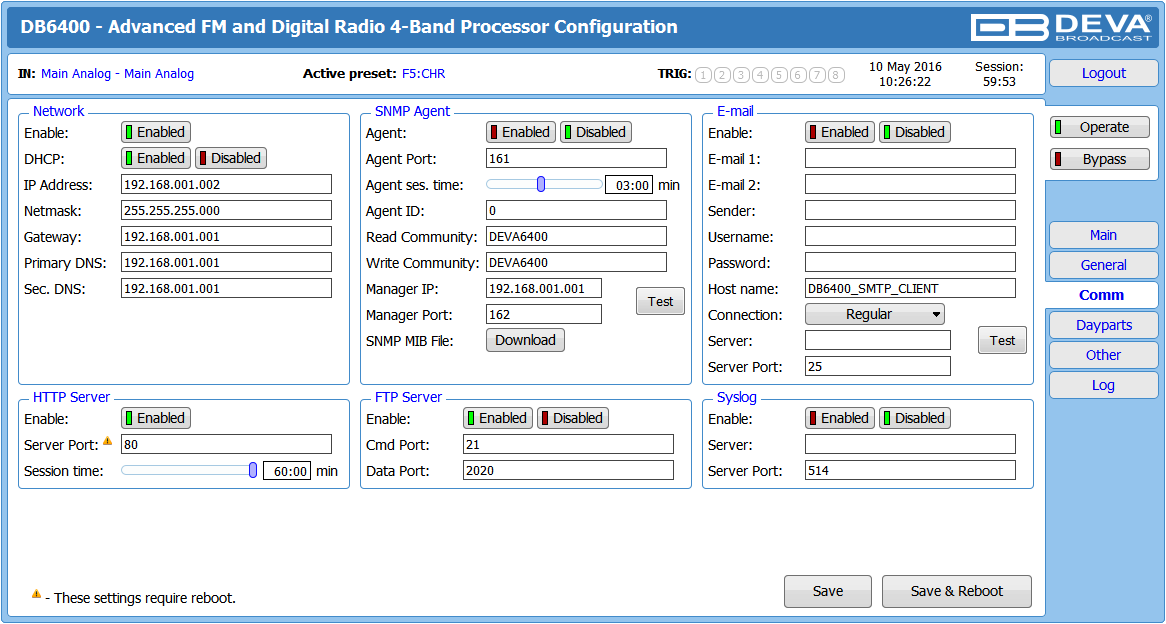
Task: Click the HTTP Server Port field
Action: coord(226,445)
